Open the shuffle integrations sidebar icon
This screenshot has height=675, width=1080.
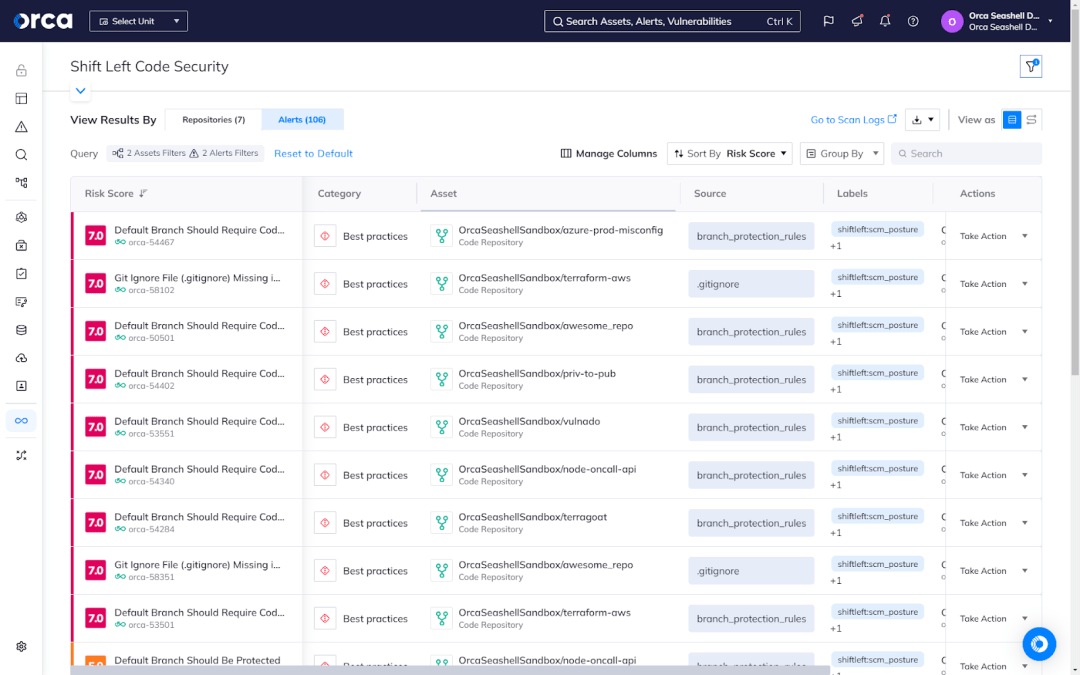[21, 455]
